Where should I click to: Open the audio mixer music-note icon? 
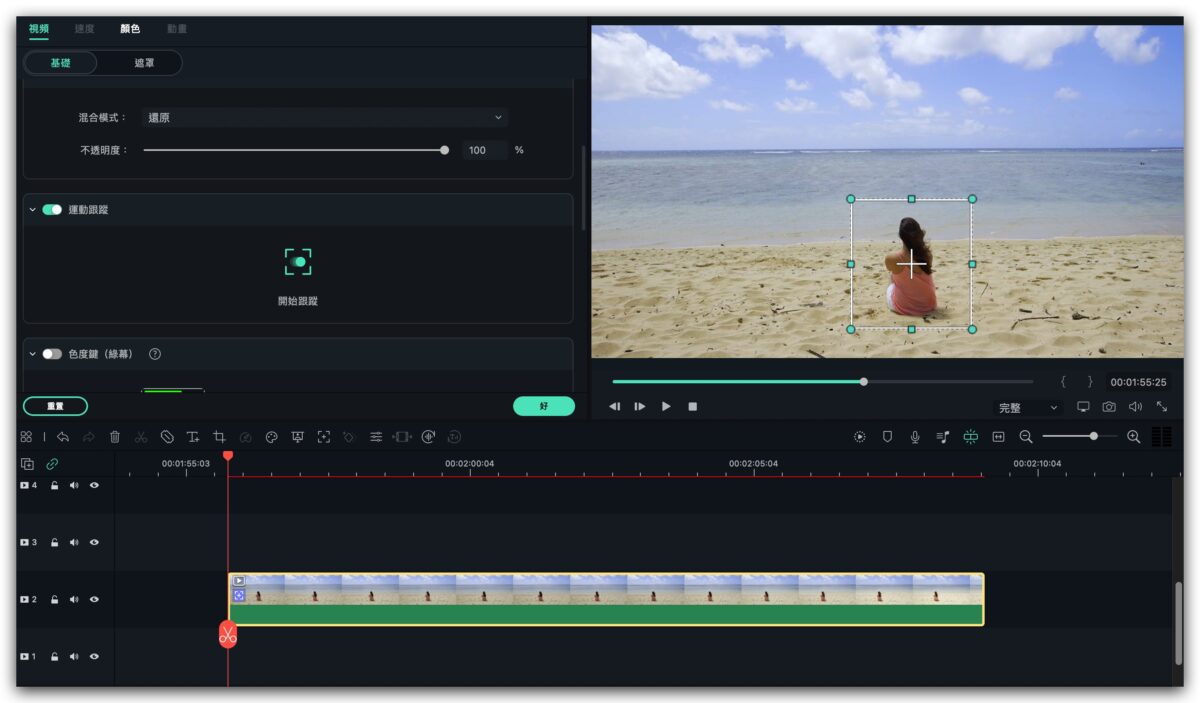click(942, 437)
